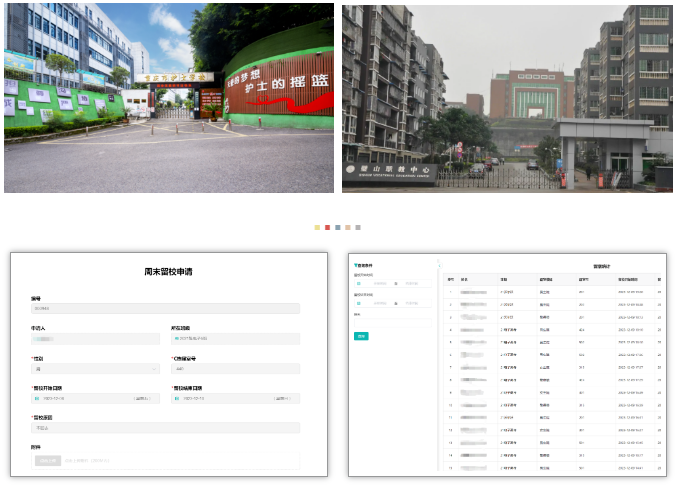
Task: Open the vocational education center photo
Action: coord(506,97)
